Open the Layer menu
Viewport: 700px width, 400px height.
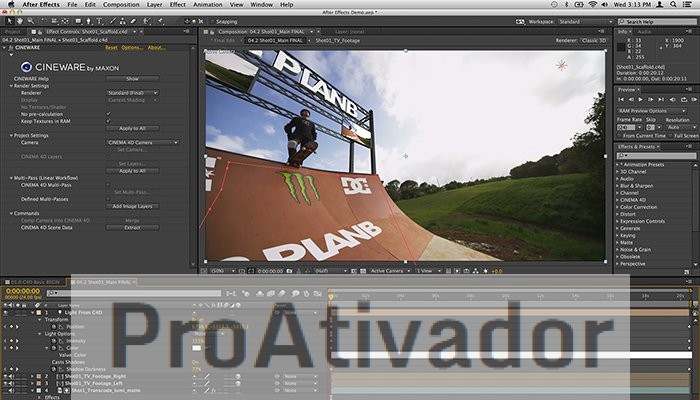tap(154, 4)
